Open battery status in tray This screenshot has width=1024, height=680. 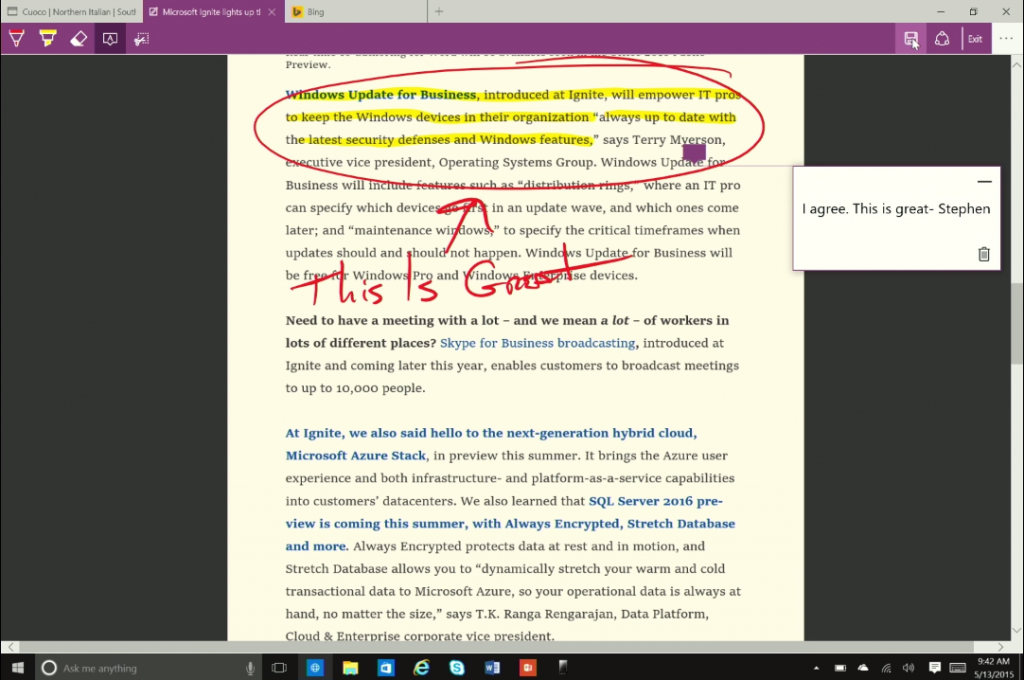pyautogui.click(x=840, y=668)
